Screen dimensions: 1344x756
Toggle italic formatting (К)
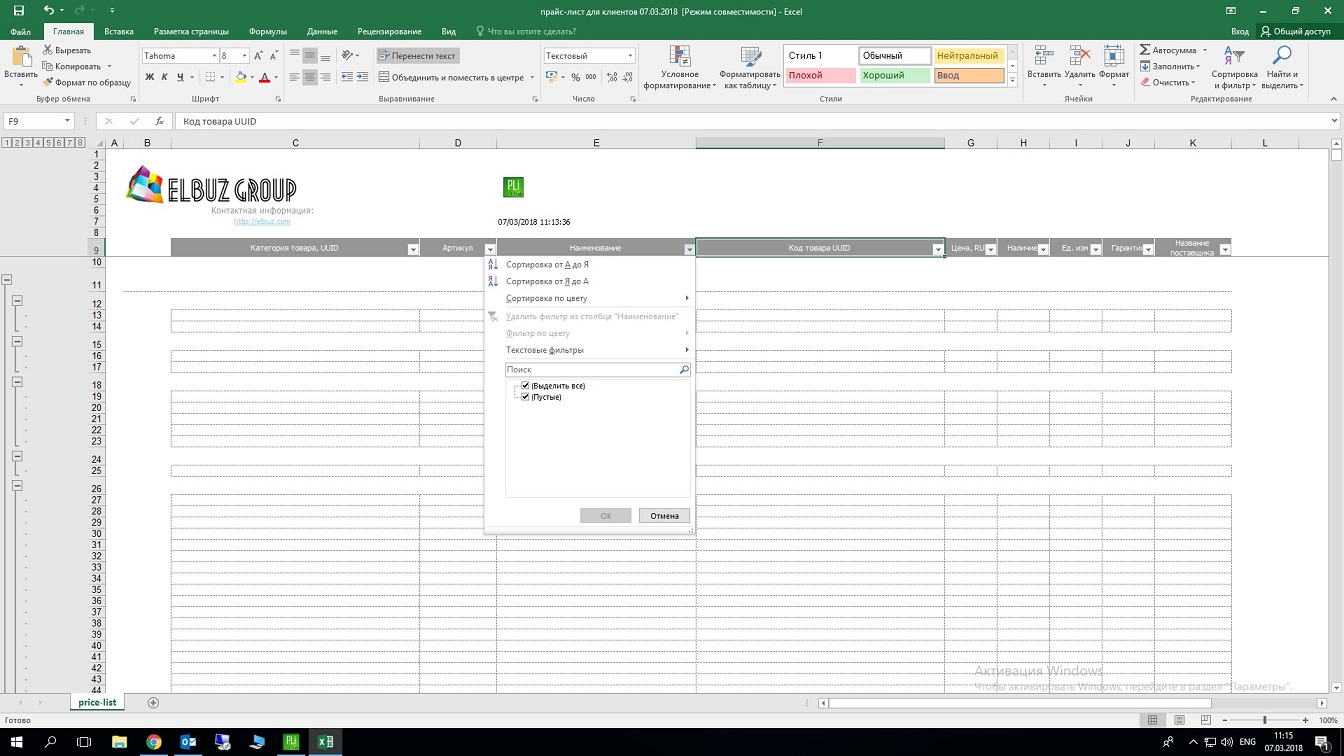point(165,77)
